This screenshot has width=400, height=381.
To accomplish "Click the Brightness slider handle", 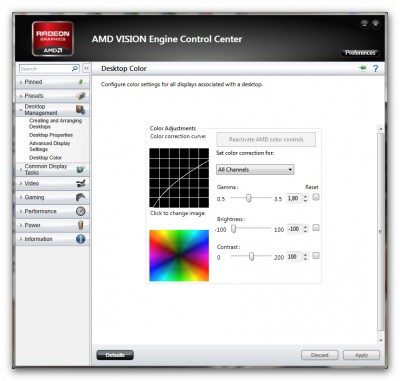I will 234,229.
